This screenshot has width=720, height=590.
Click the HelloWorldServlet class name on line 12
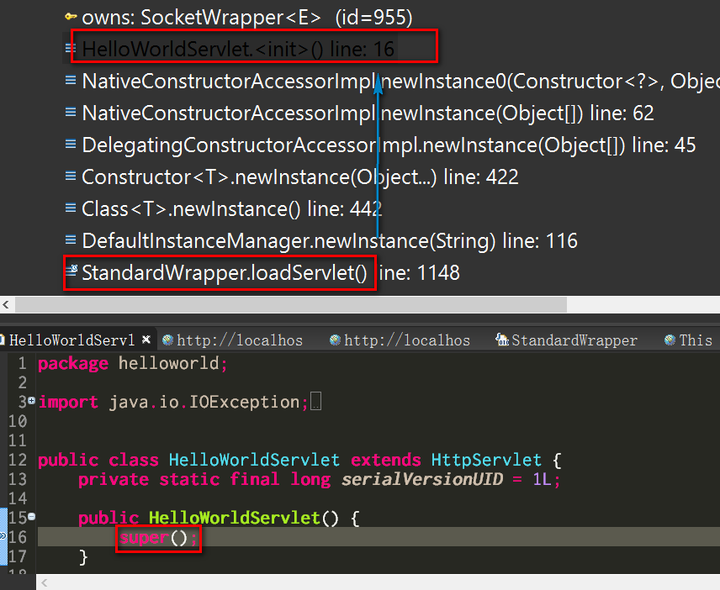click(254, 460)
